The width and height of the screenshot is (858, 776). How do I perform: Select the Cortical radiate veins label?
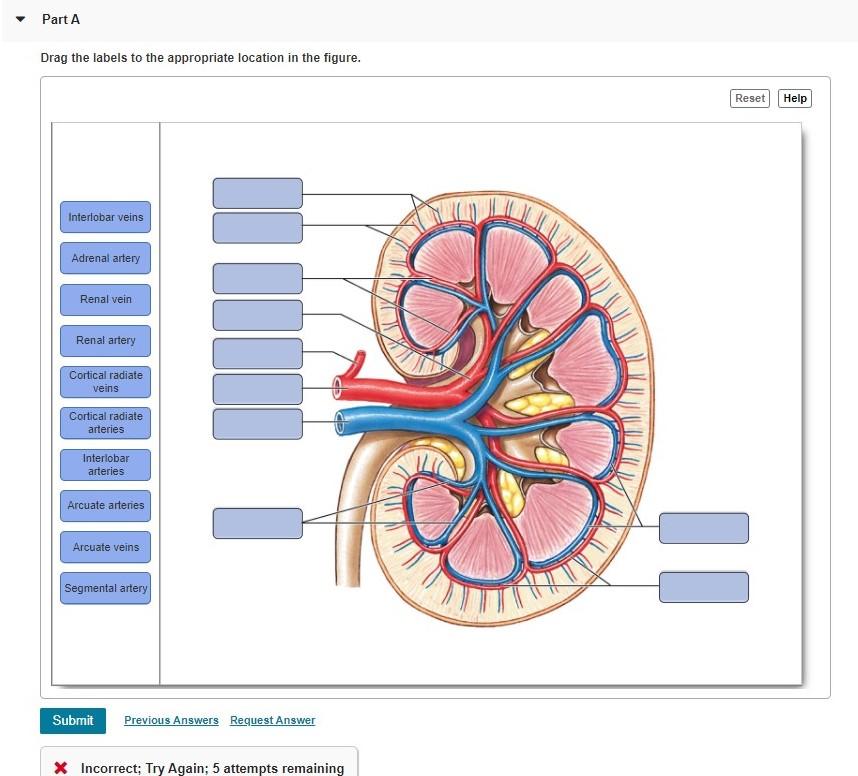pyautogui.click(x=105, y=381)
